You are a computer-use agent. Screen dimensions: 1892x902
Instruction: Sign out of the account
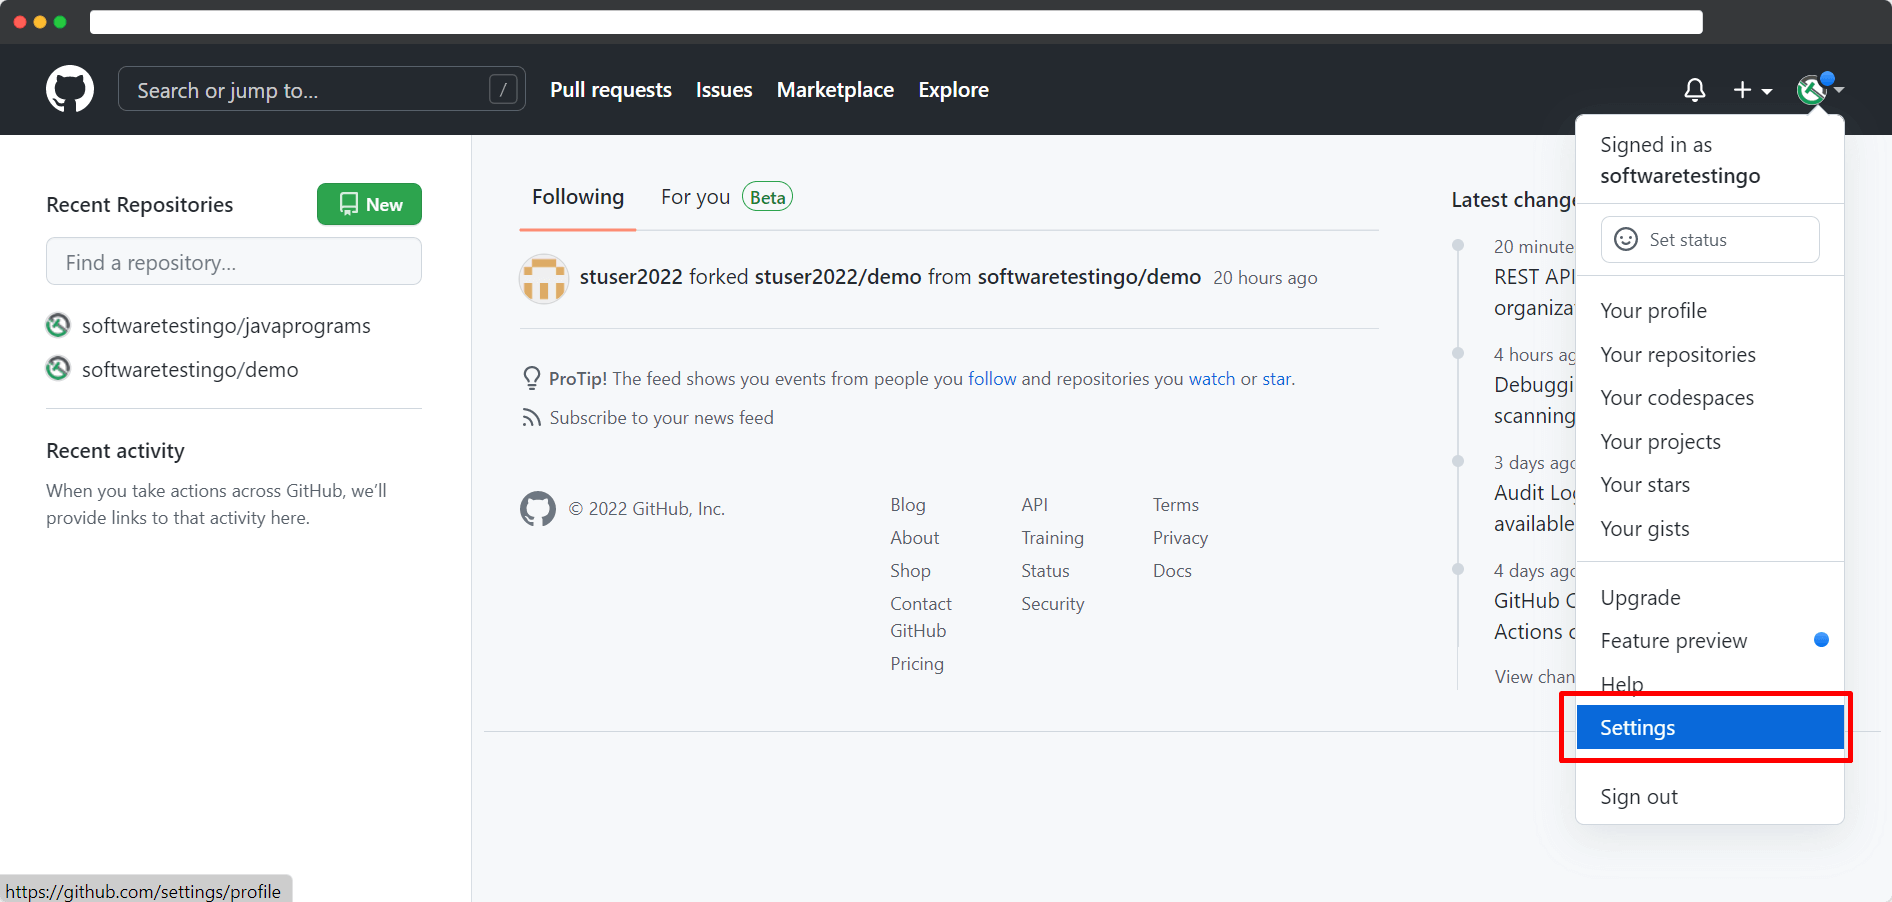point(1709,797)
